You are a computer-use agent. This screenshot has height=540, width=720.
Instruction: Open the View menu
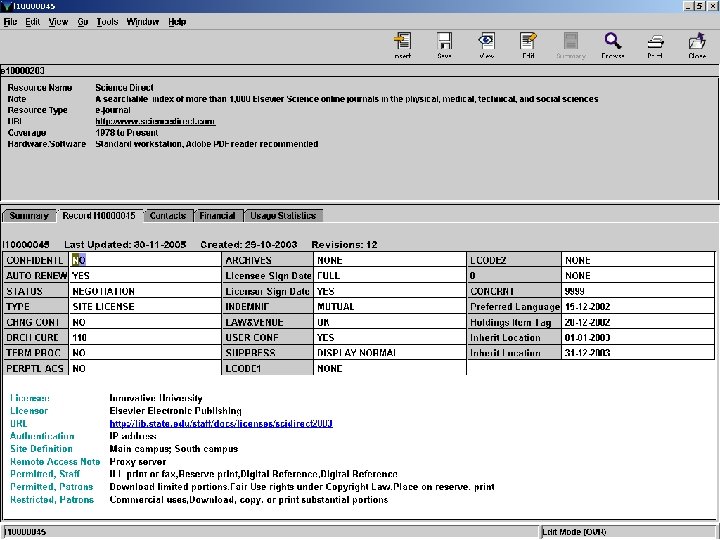[x=58, y=22]
